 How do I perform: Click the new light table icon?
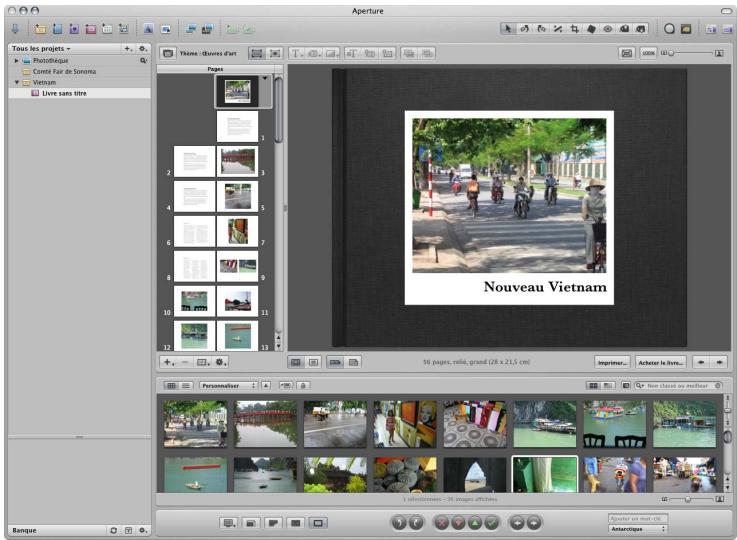coord(124,29)
